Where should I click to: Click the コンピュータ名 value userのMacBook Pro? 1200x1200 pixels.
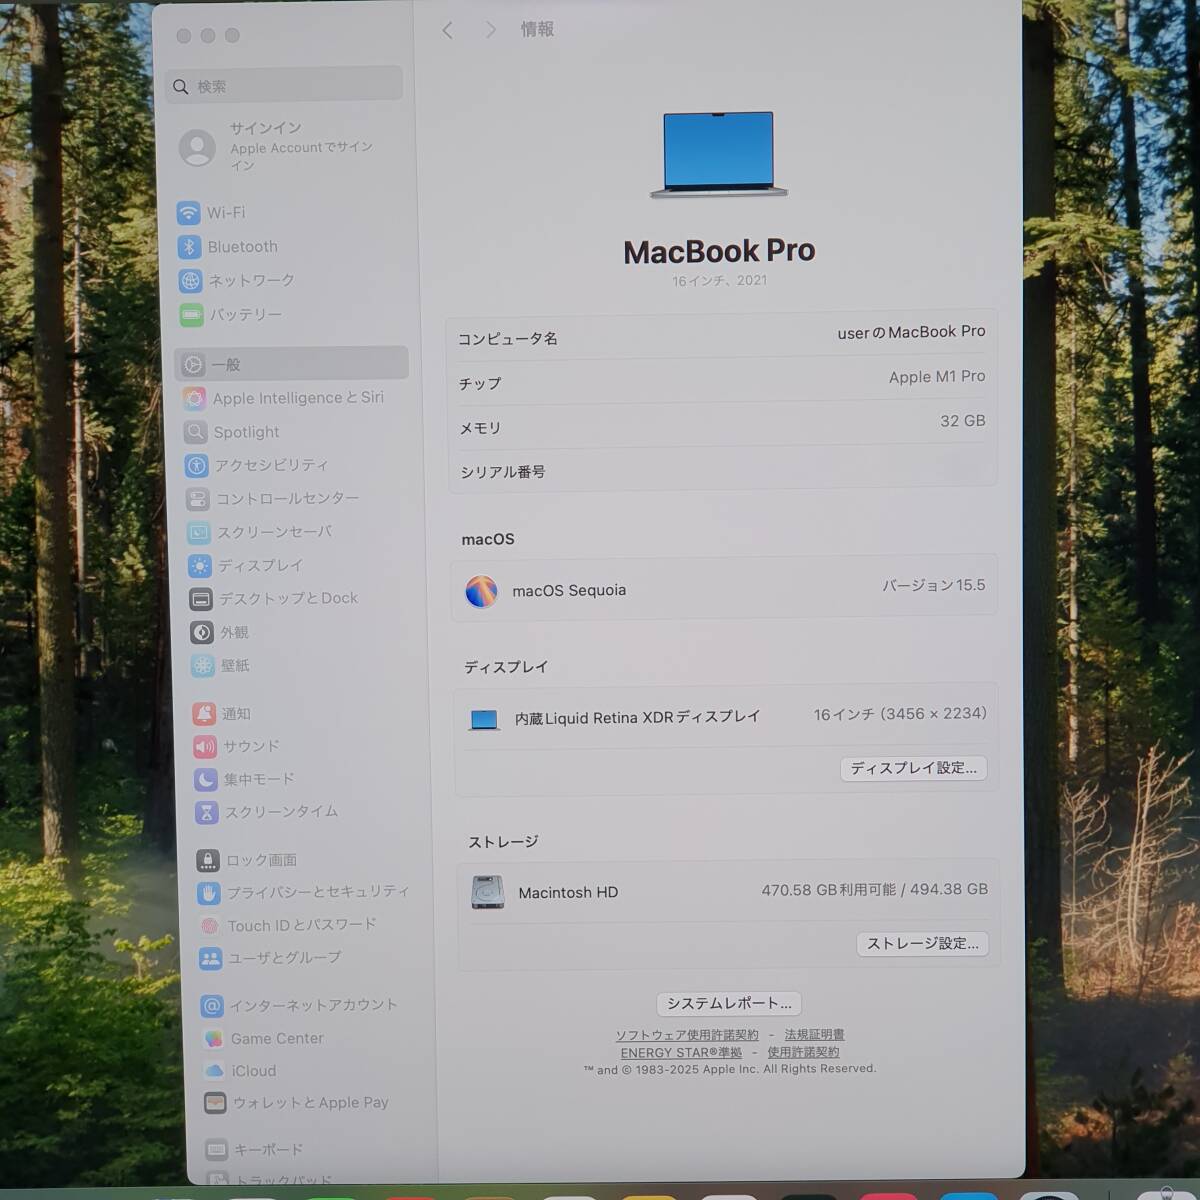coord(911,332)
